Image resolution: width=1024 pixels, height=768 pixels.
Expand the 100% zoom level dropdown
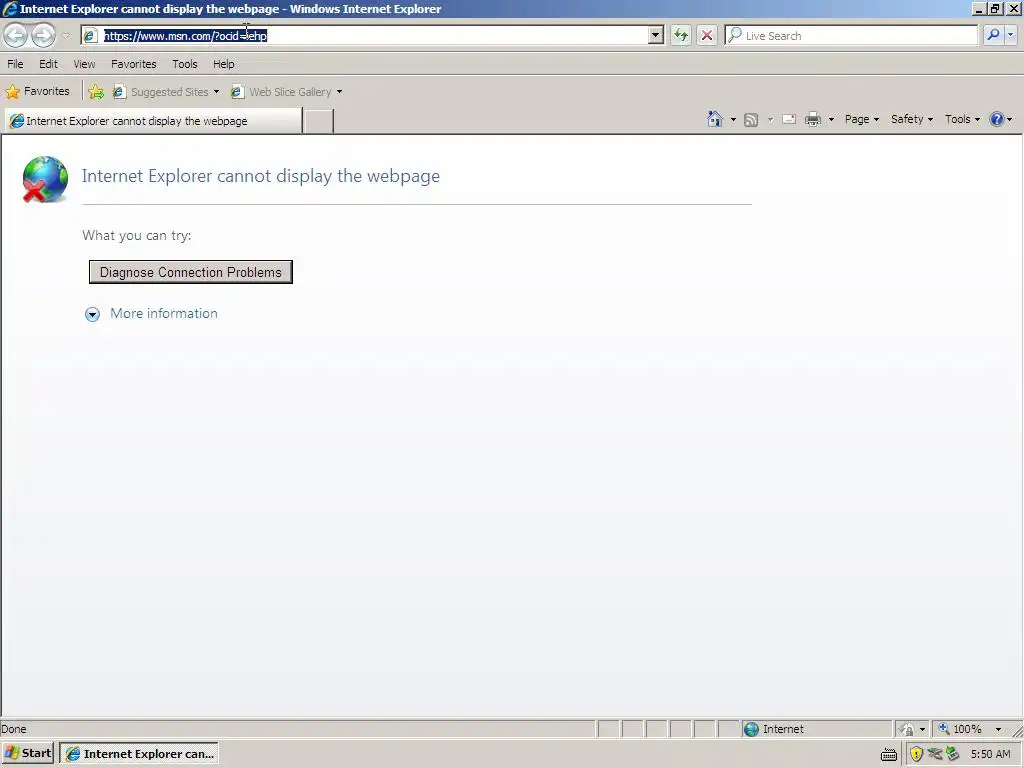pos(998,729)
